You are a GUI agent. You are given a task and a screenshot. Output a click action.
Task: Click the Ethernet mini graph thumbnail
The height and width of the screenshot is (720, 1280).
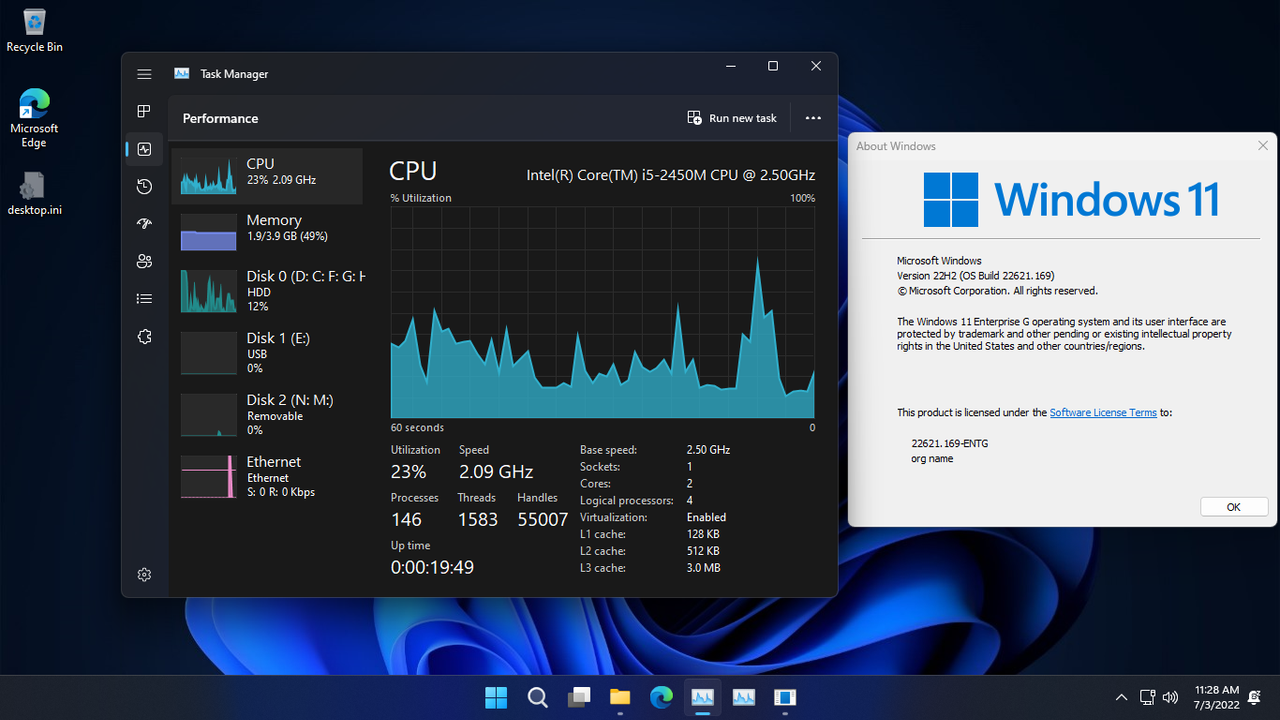pos(209,476)
